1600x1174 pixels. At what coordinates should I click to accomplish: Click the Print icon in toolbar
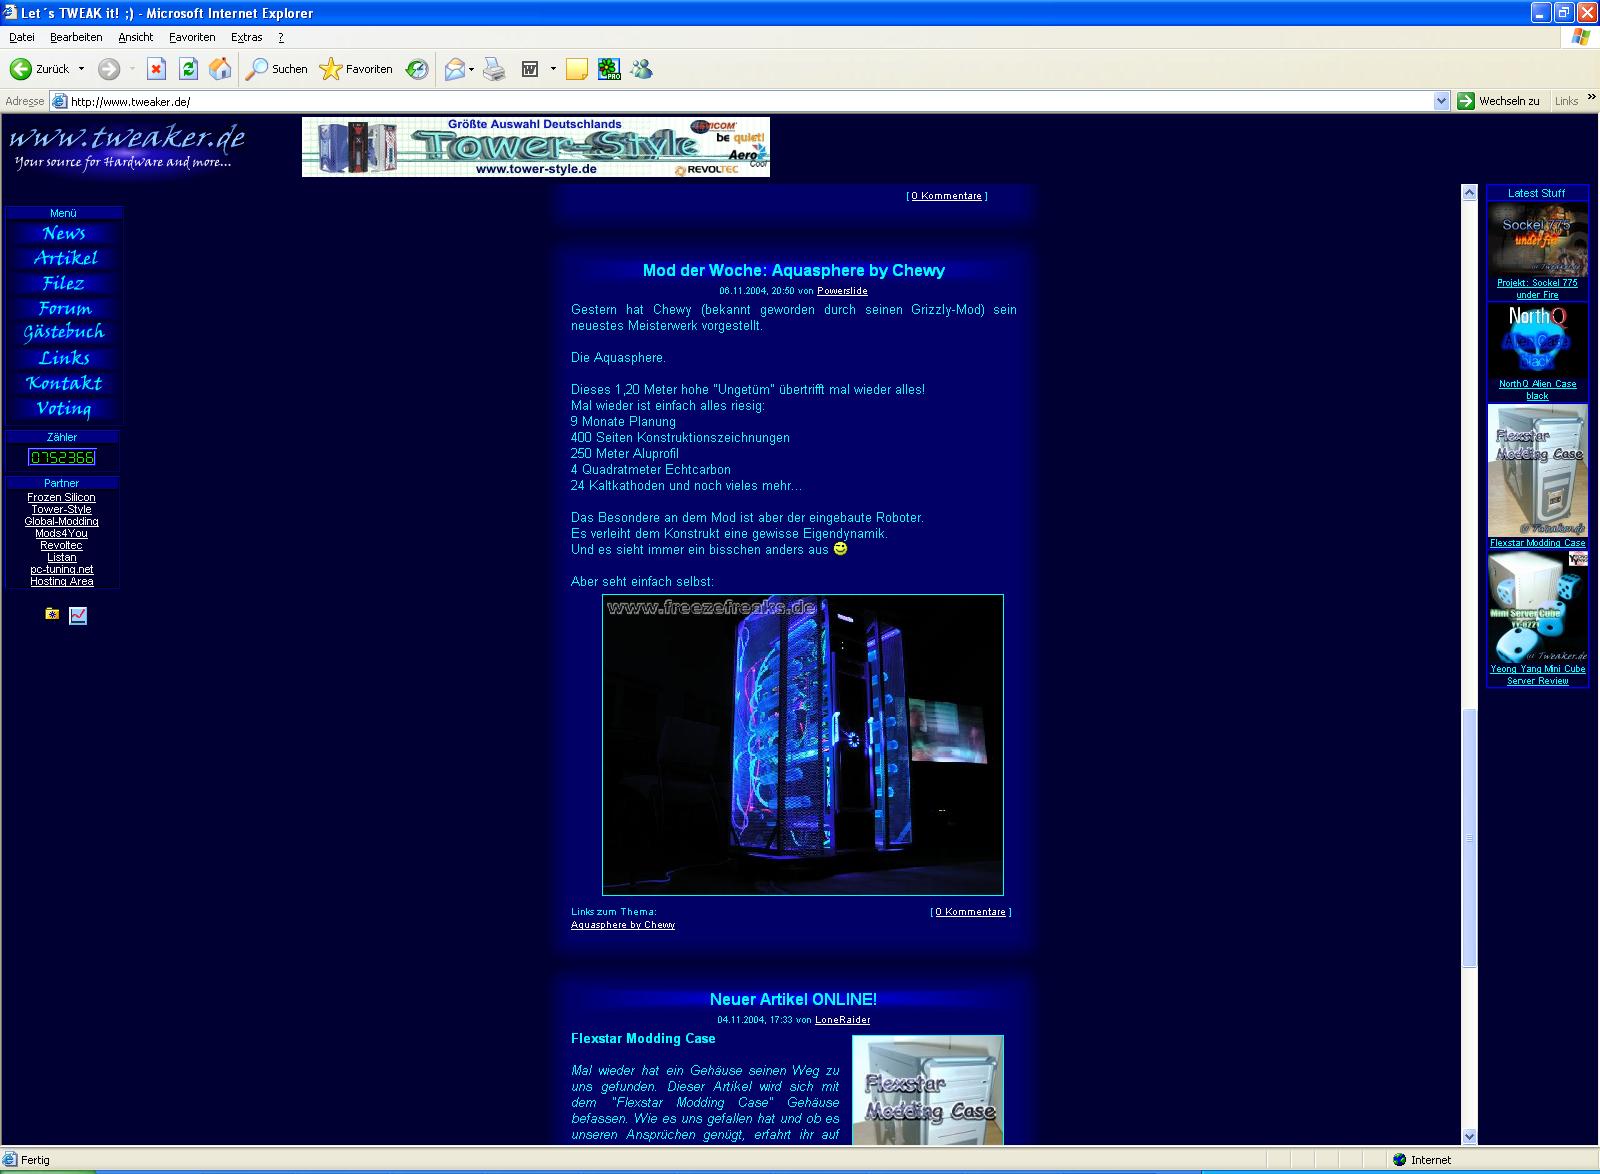[x=494, y=69]
